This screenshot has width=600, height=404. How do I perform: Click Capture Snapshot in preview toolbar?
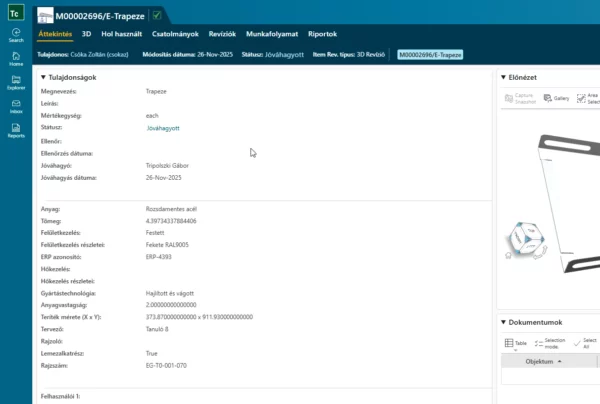520,98
